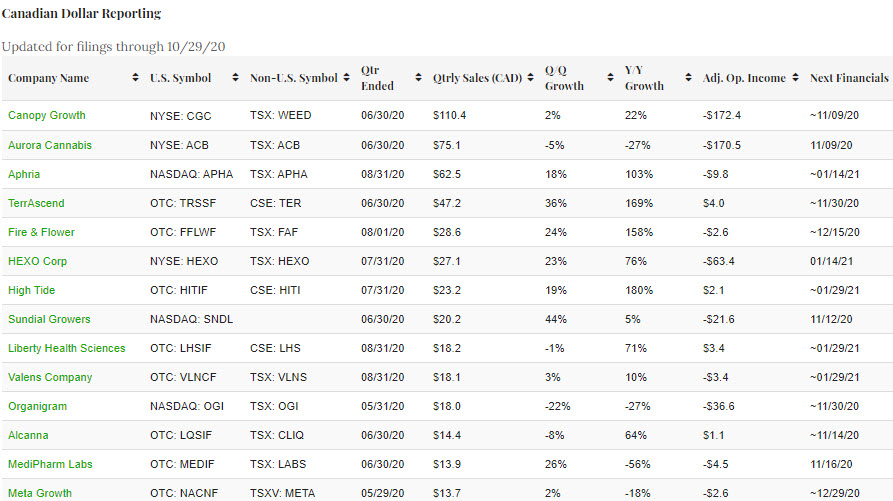This screenshot has height=501, width=893.
Task: Sort by Y/Y Growth arrows icon
Action: click(x=688, y=78)
